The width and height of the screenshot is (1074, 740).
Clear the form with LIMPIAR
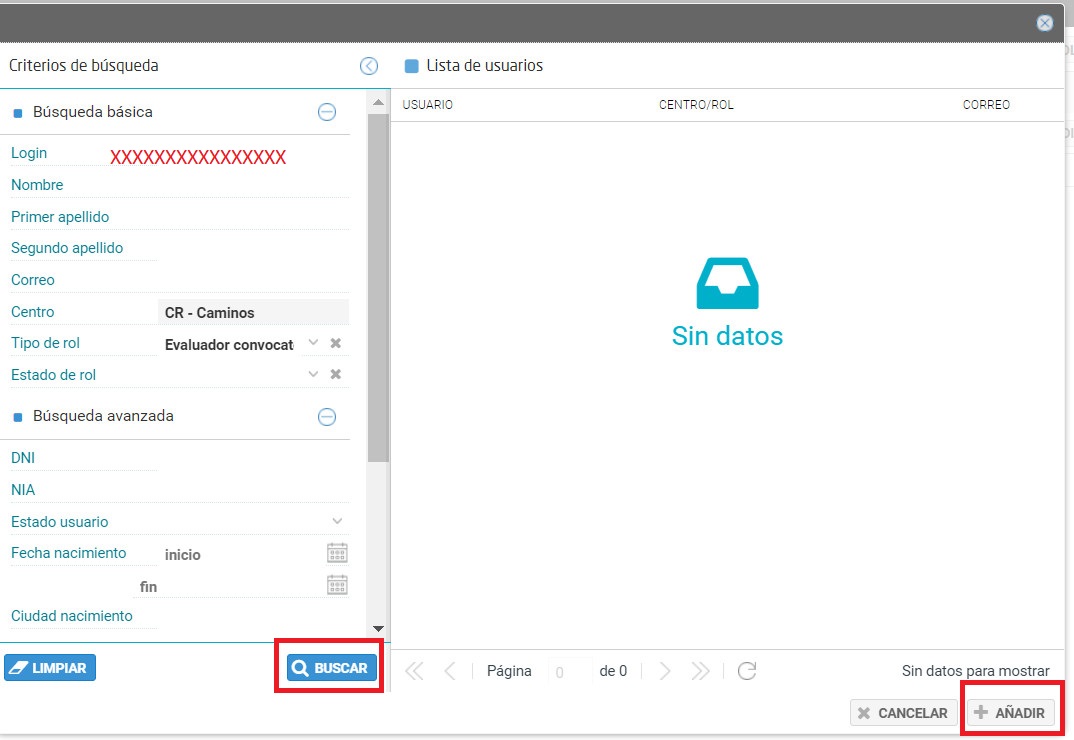point(49,667)
